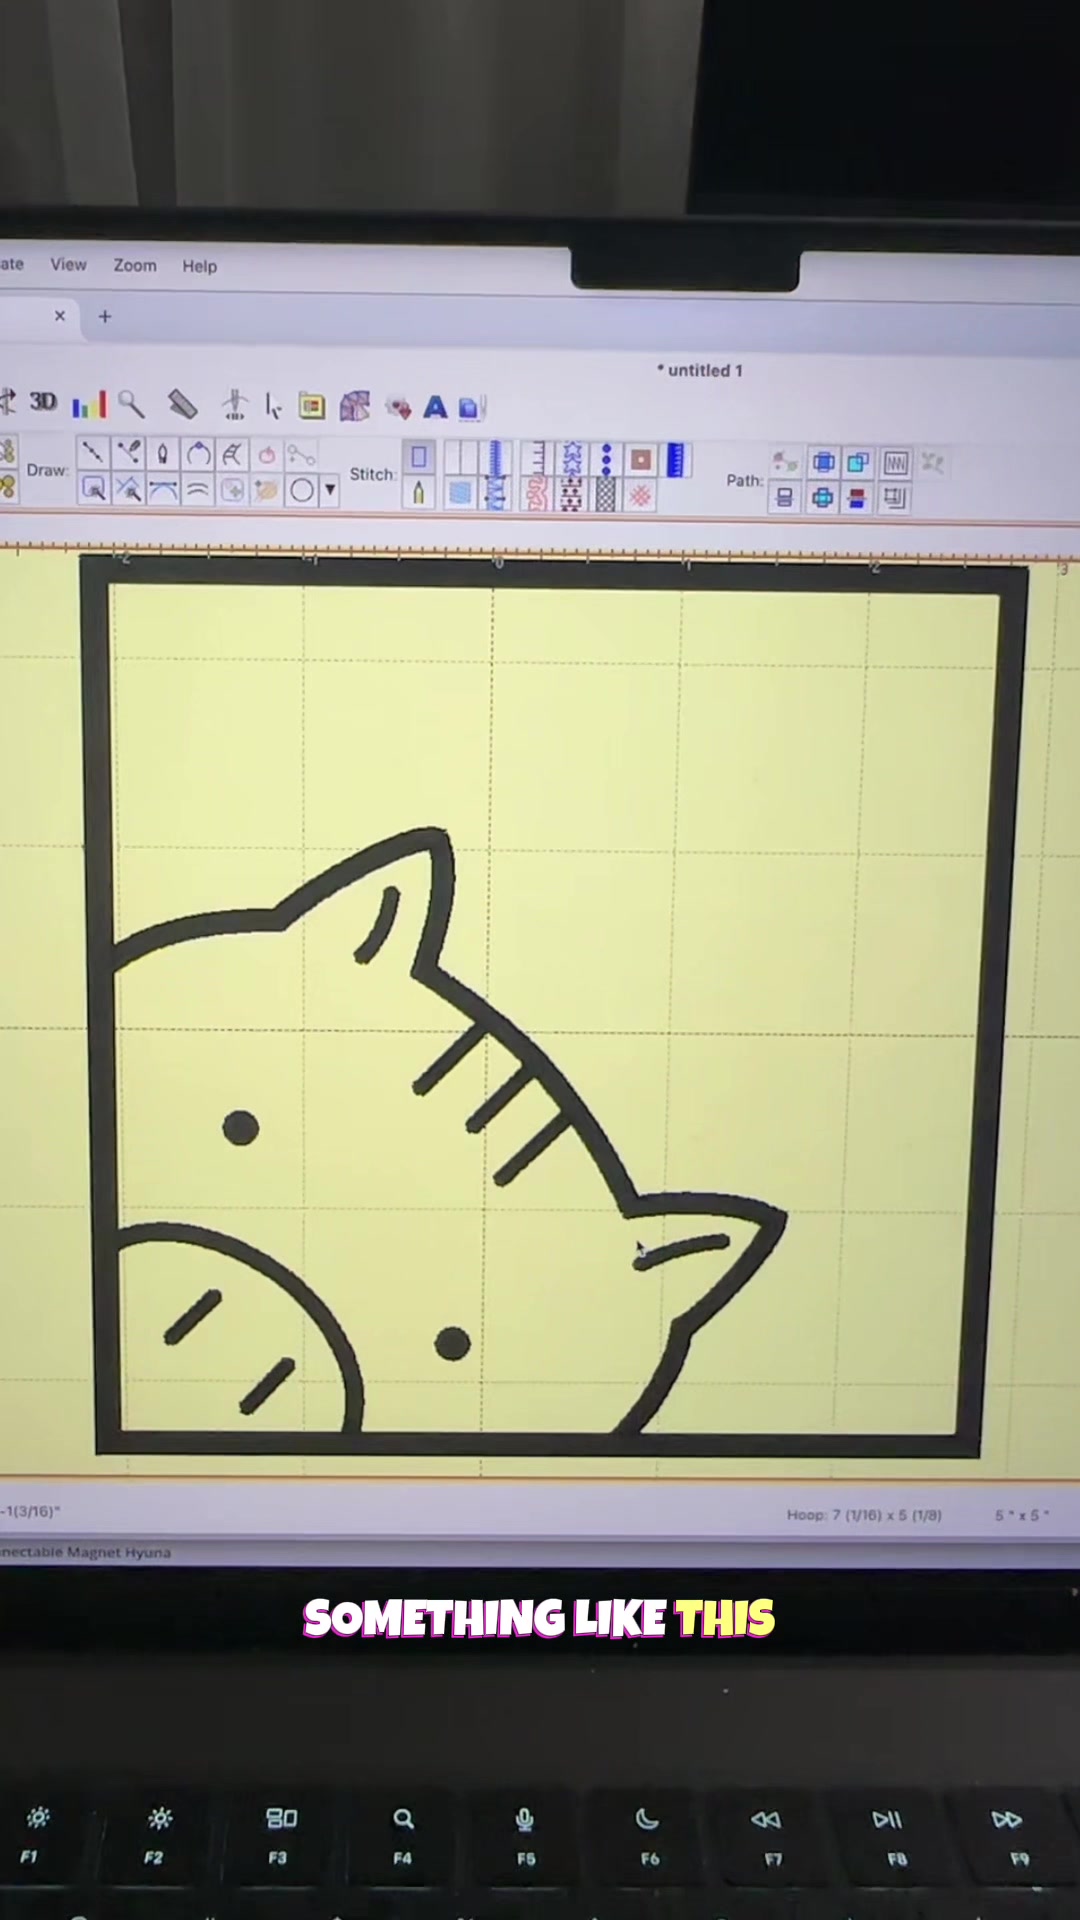Open the colored bar chart icon
1080x1920 pixels.
[x=89, y=405]
